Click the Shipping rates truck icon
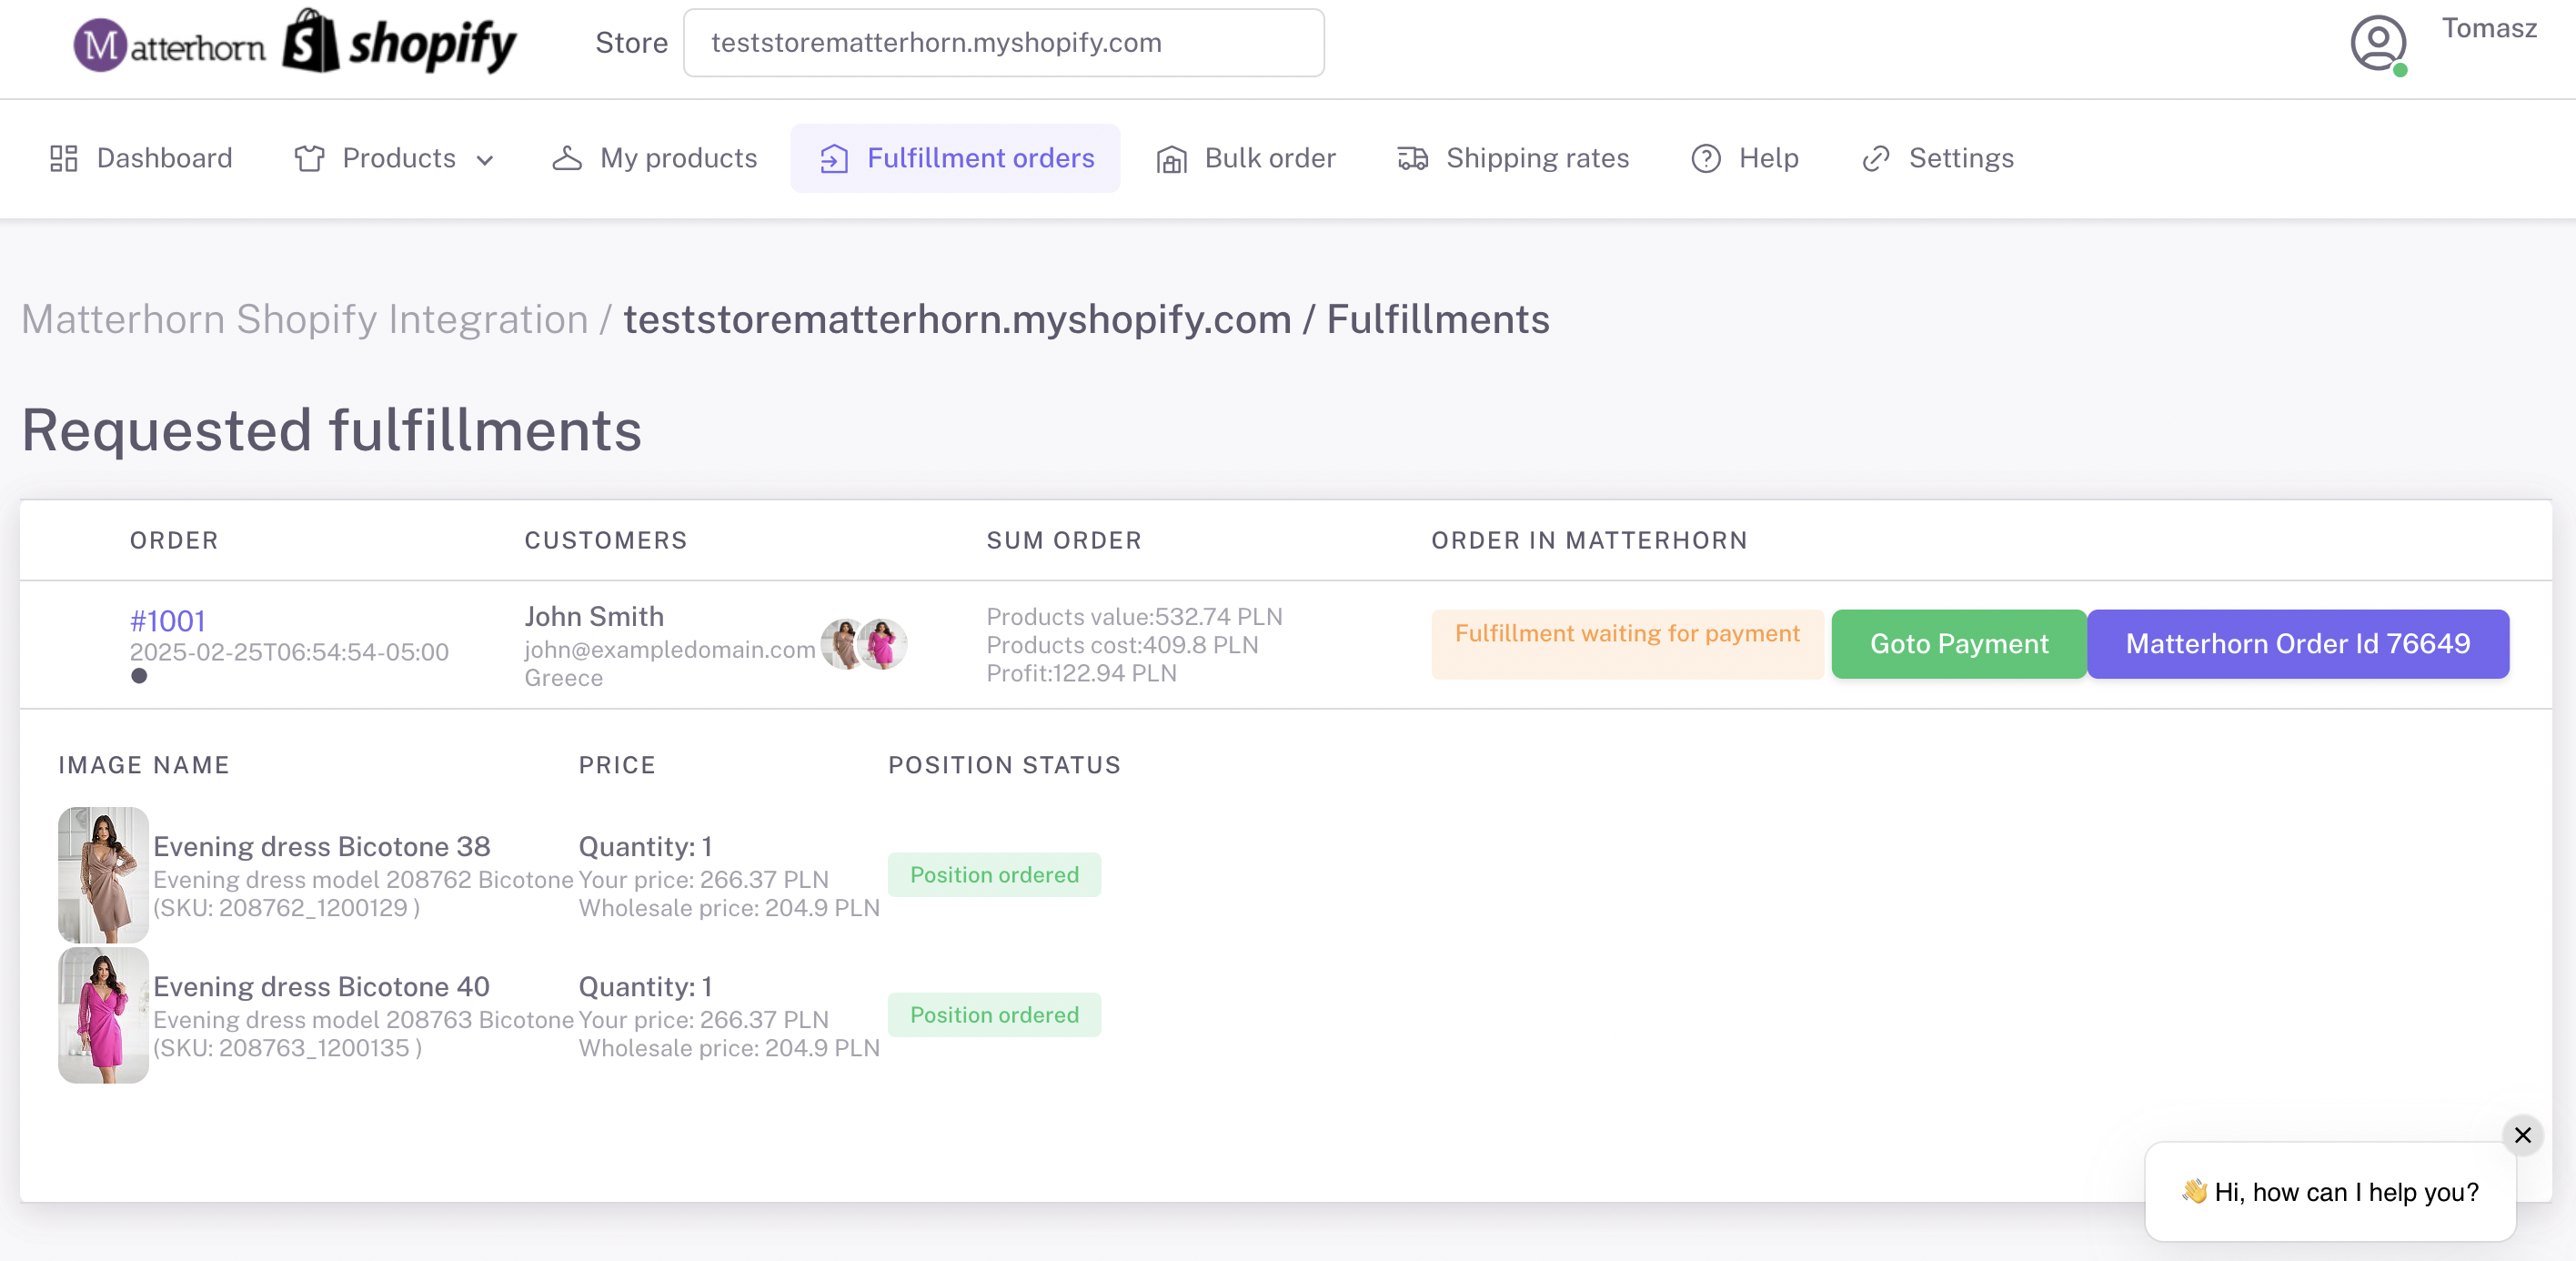2576x1261 pixels. [1413, 158]
